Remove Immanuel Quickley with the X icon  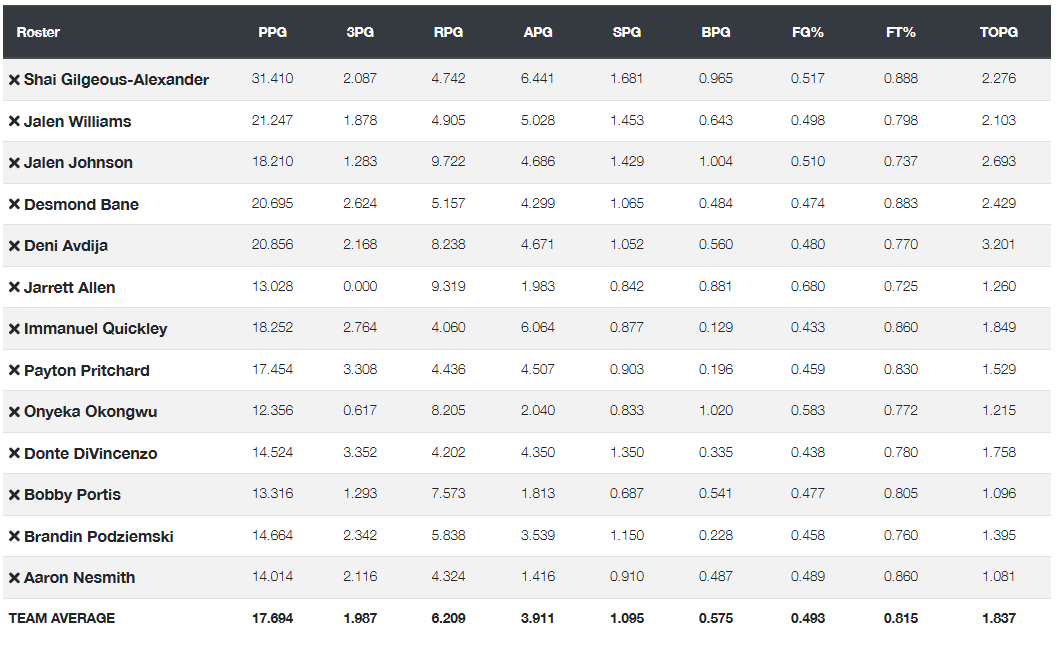pos(14,328)
